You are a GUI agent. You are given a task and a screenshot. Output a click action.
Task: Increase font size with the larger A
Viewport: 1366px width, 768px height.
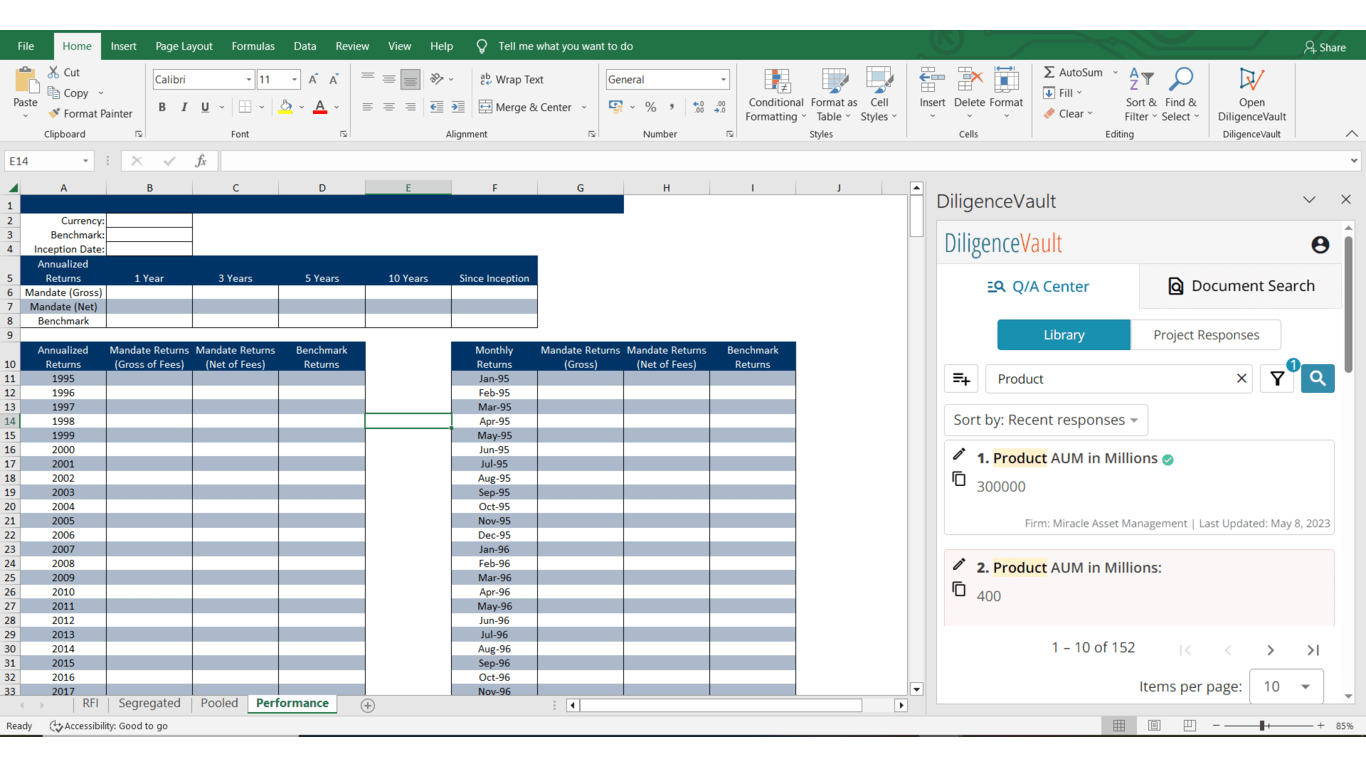313,79
